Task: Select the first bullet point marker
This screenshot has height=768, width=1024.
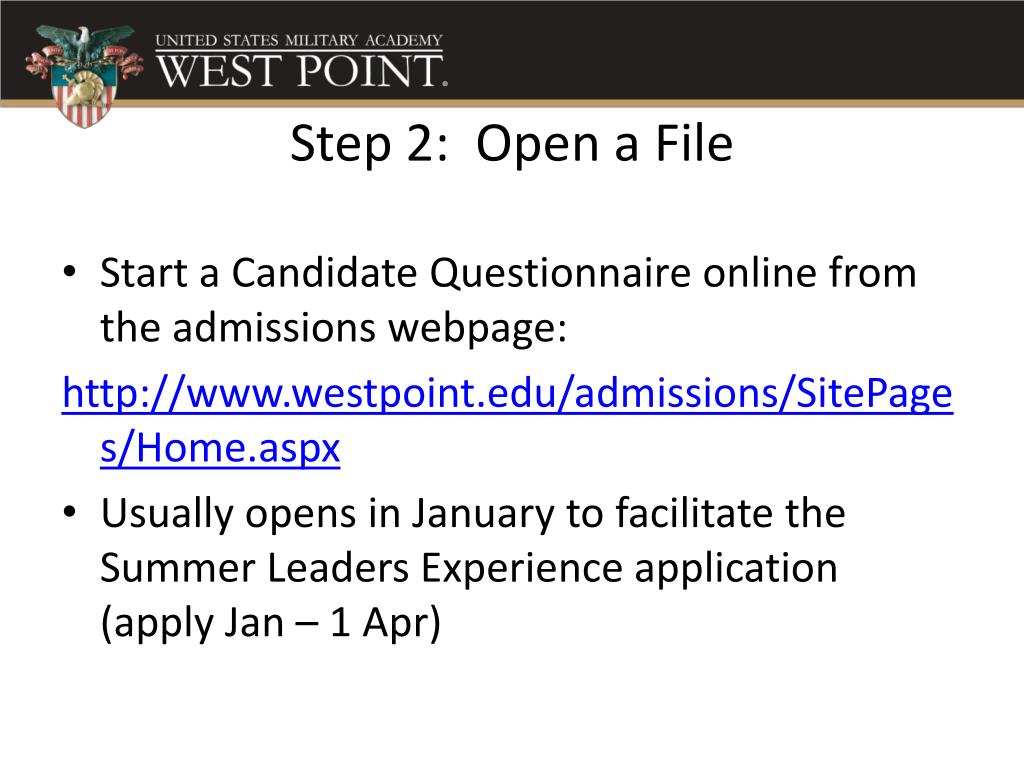Action: (70, 271)
